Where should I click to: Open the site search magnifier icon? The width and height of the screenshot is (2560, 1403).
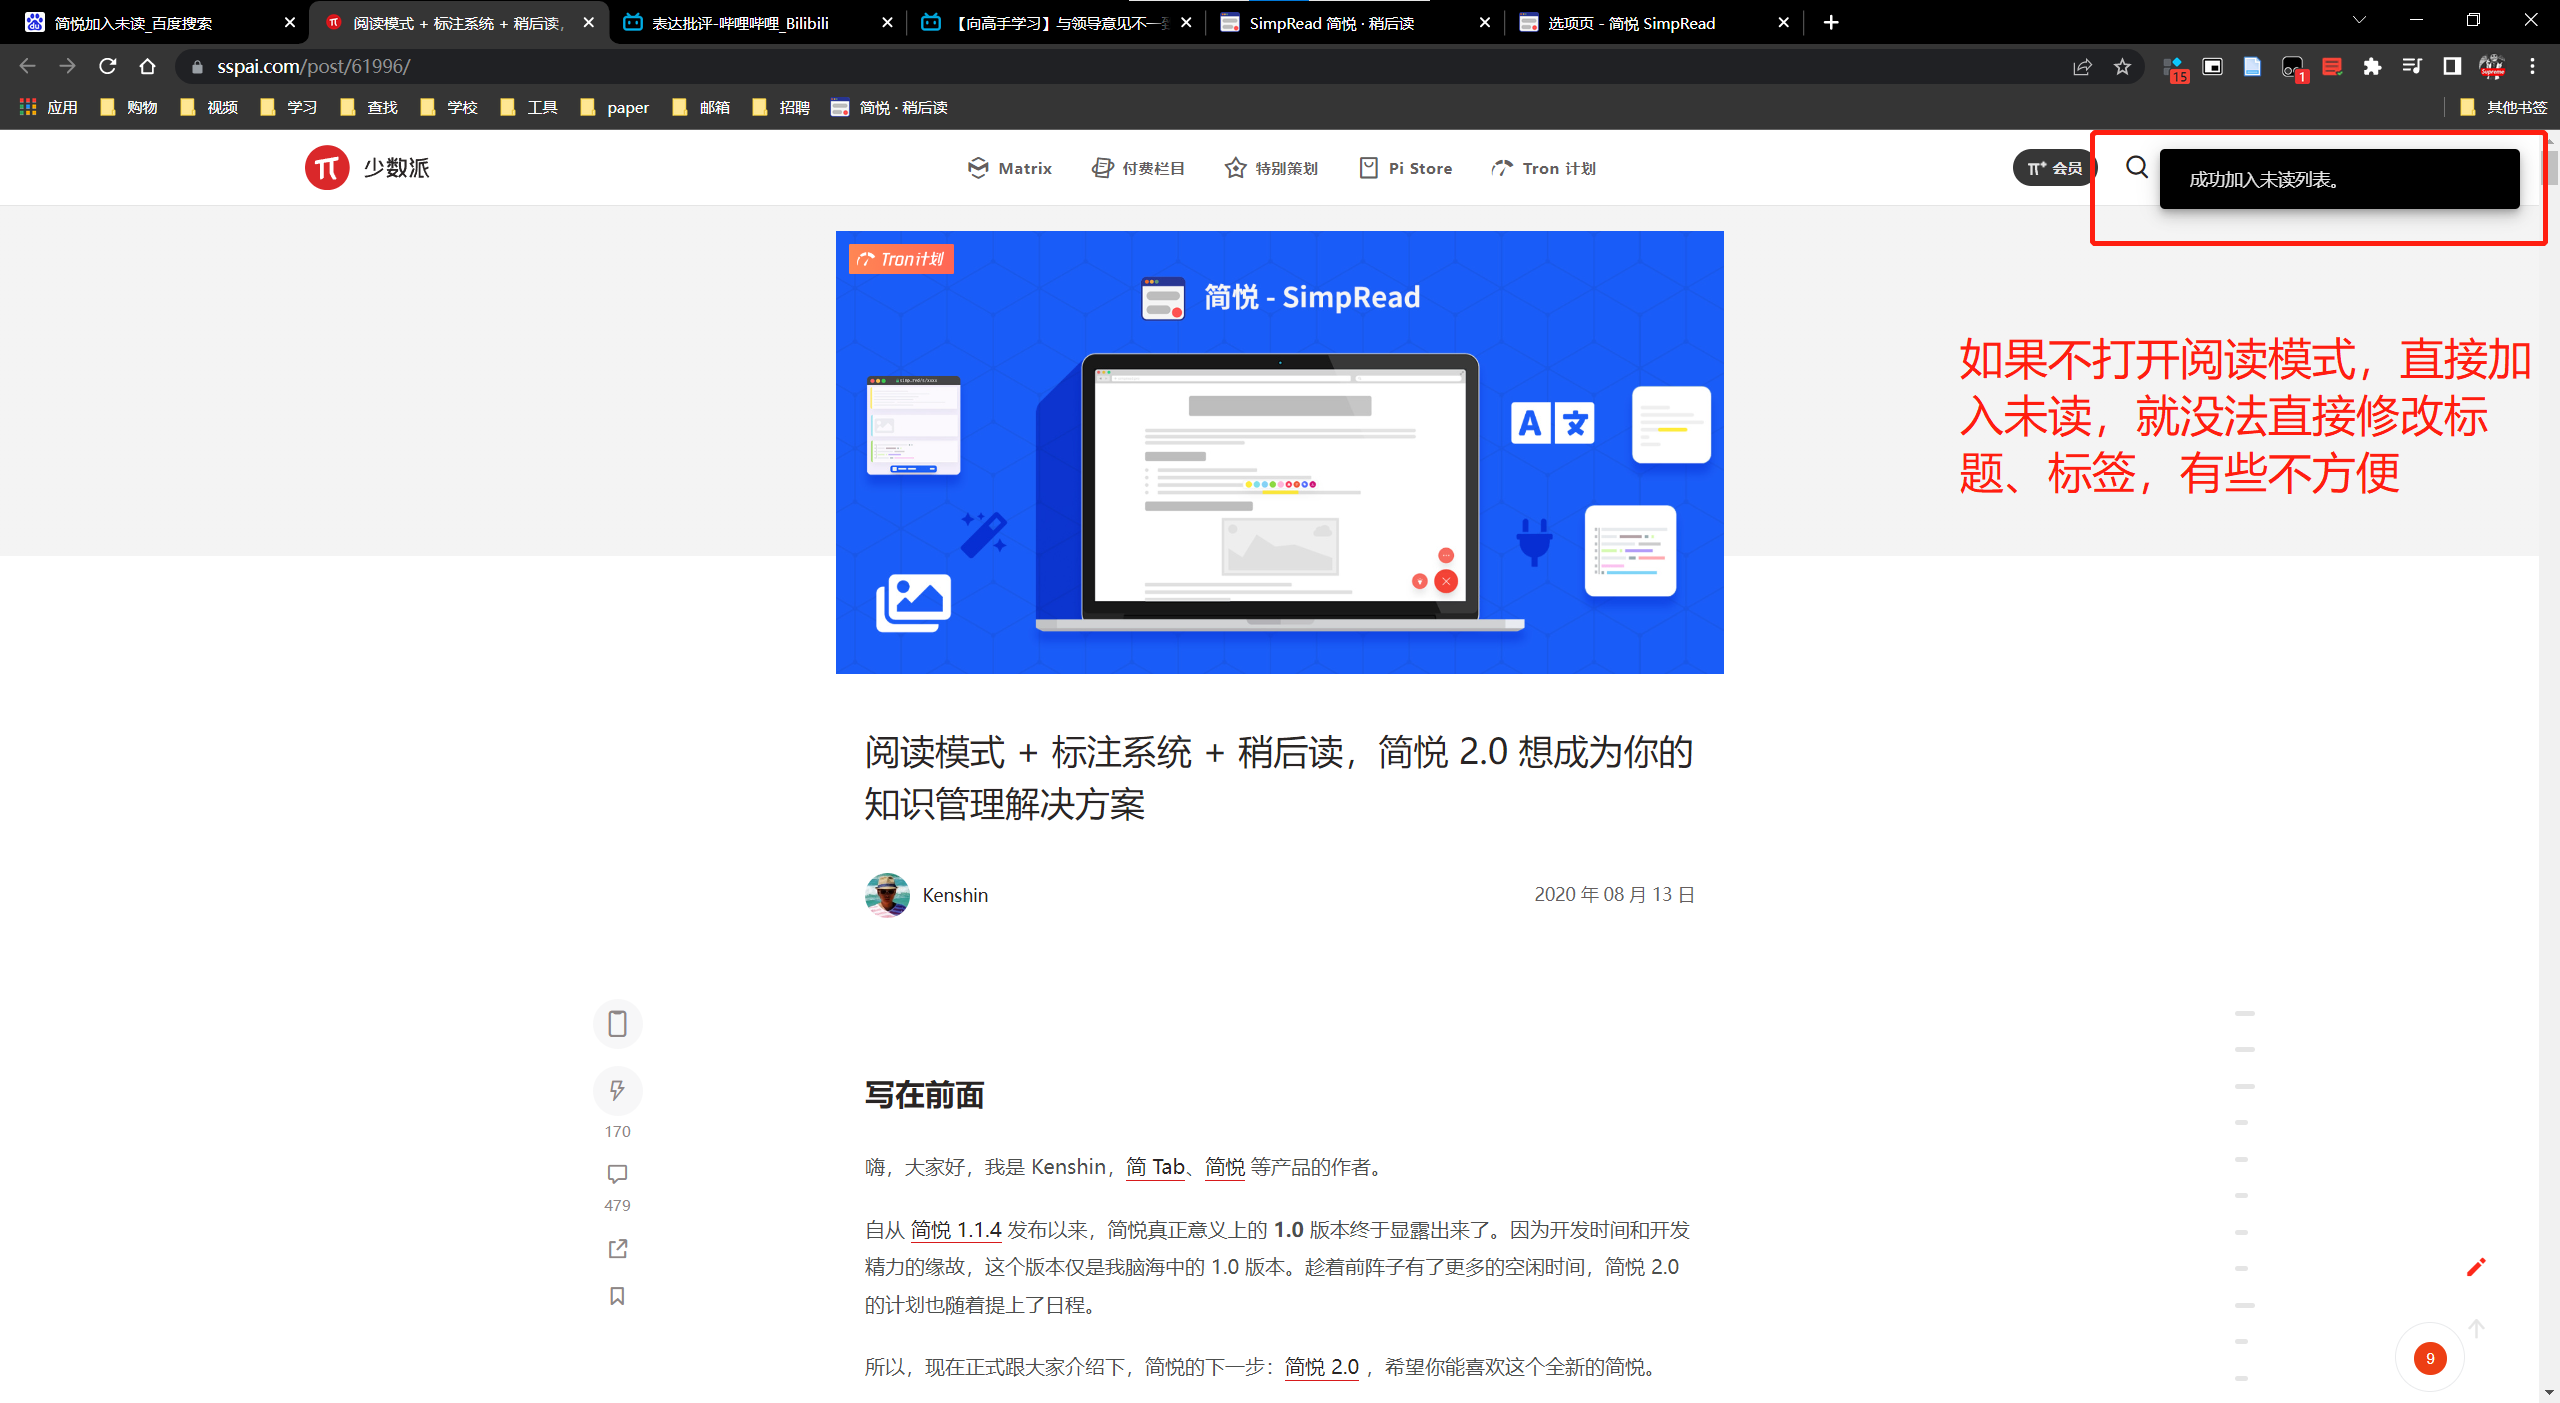pos(2136,167)
